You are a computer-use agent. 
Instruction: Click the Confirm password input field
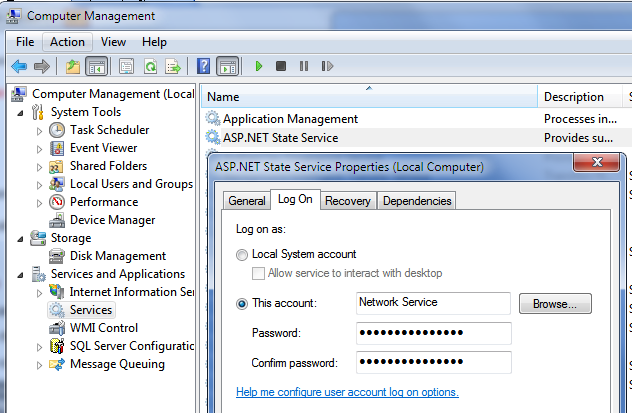[x=434, y=362]
